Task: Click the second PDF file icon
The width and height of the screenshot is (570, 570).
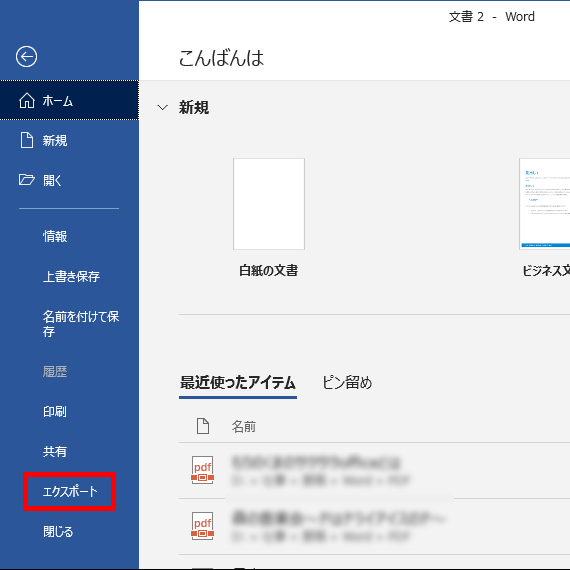Action: click(x=202, y=526)
